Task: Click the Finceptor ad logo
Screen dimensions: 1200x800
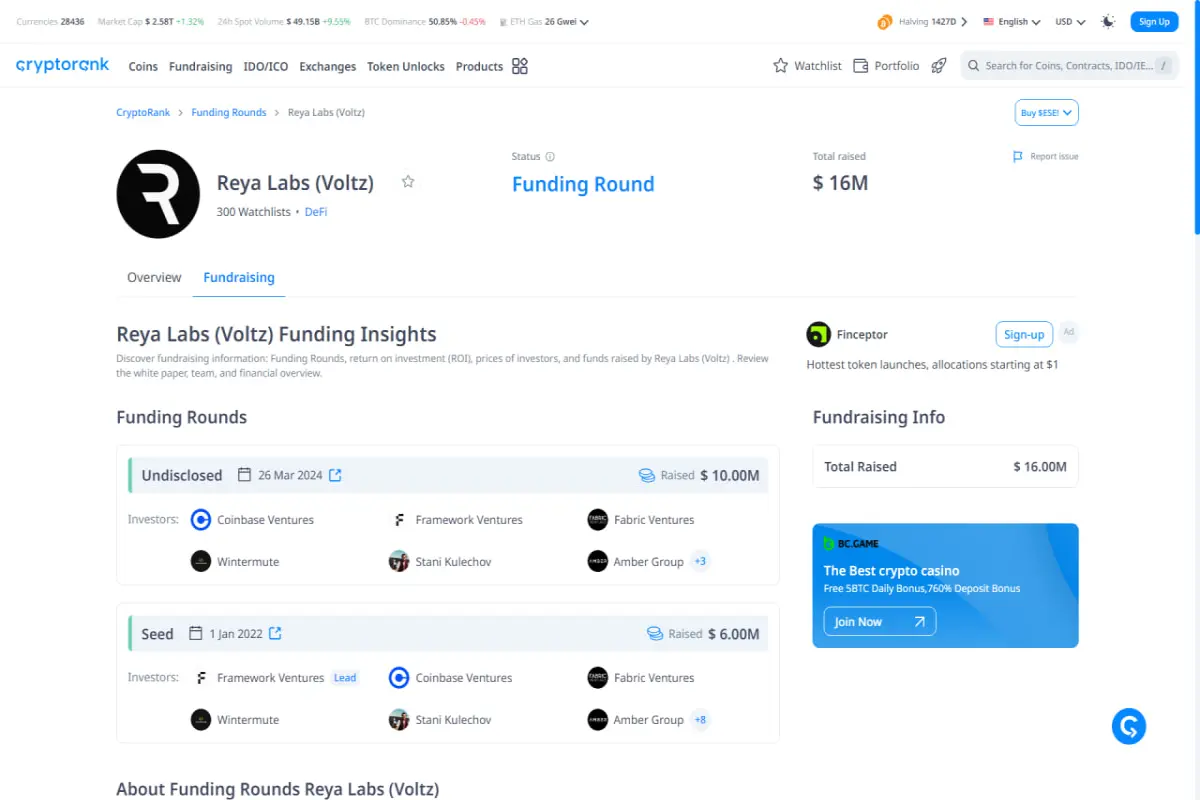Action: click(819, 334)
